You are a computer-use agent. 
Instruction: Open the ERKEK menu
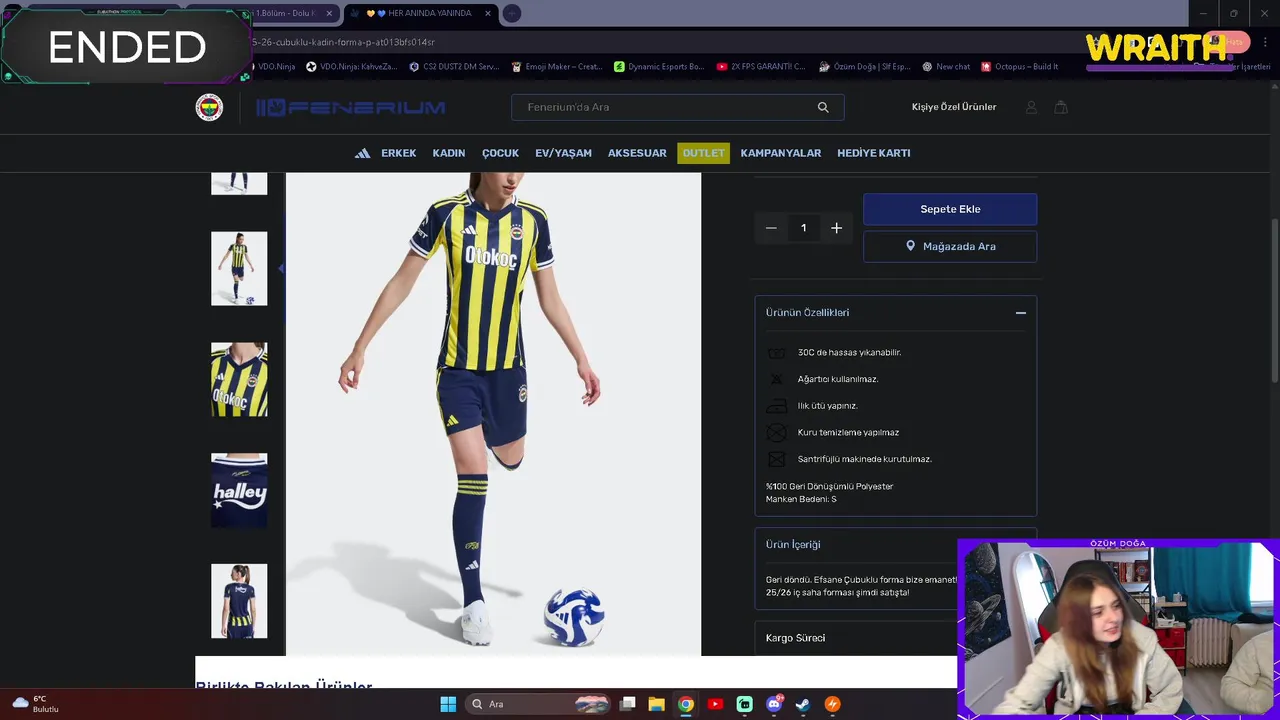point(398,153)
